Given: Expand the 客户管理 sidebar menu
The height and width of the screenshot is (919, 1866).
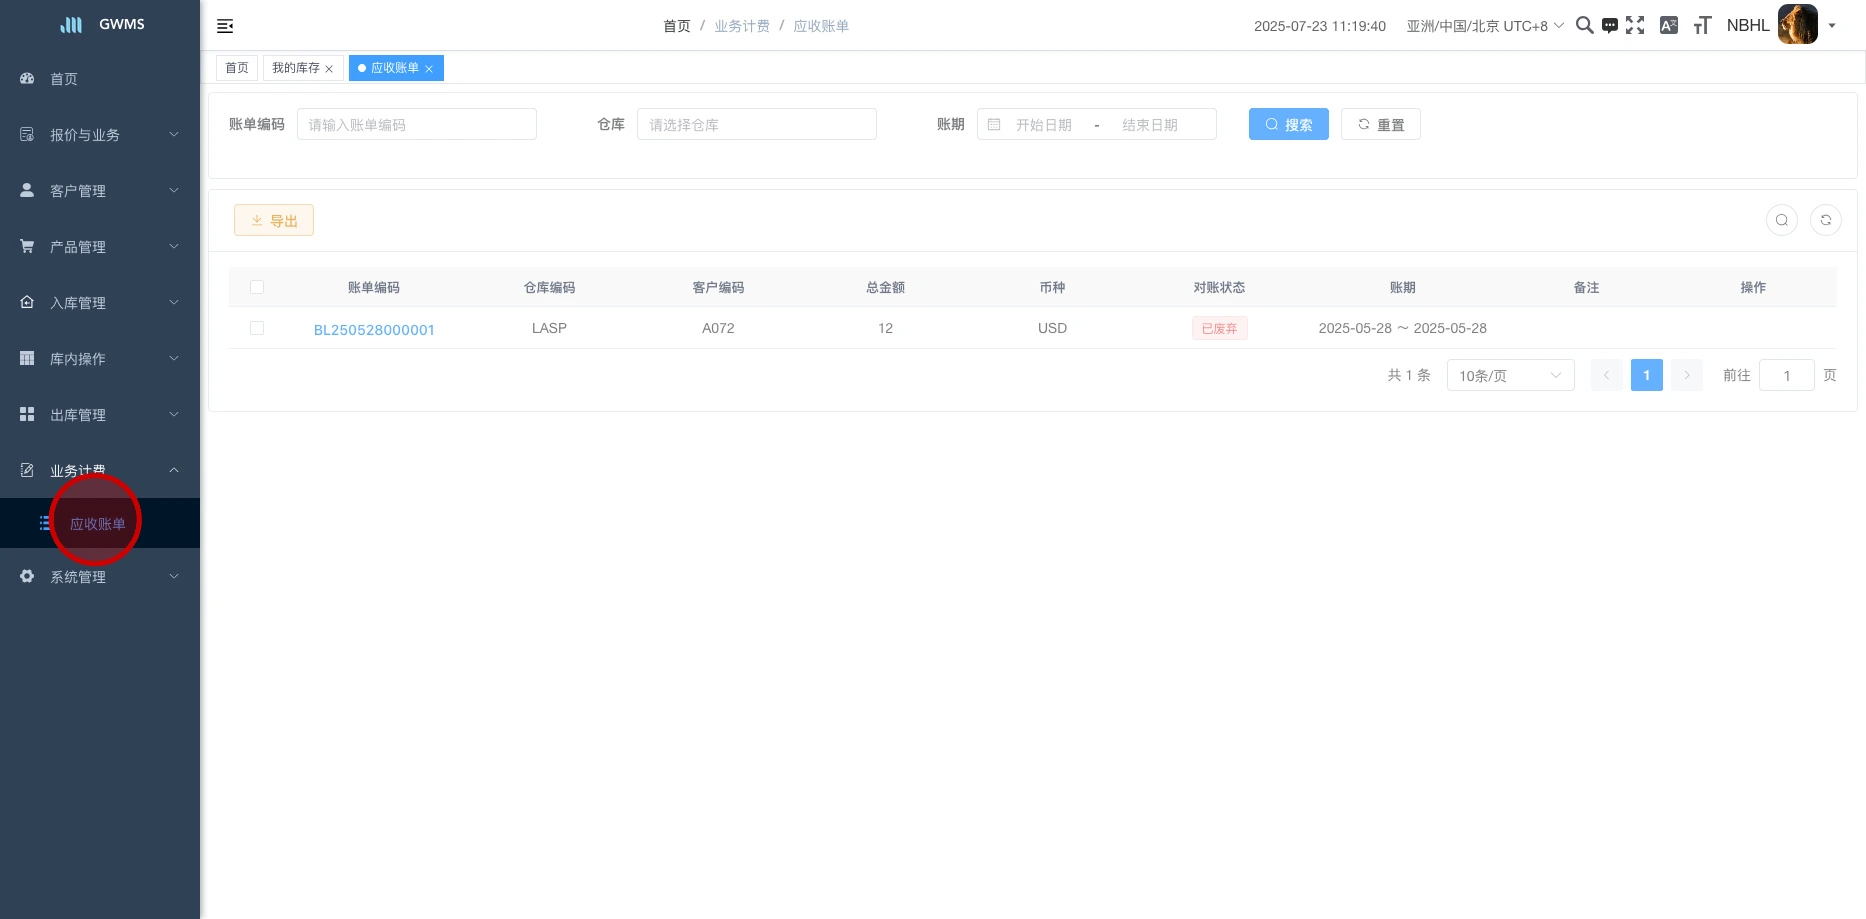Looking at the screenshot, I should coord(100,191).
